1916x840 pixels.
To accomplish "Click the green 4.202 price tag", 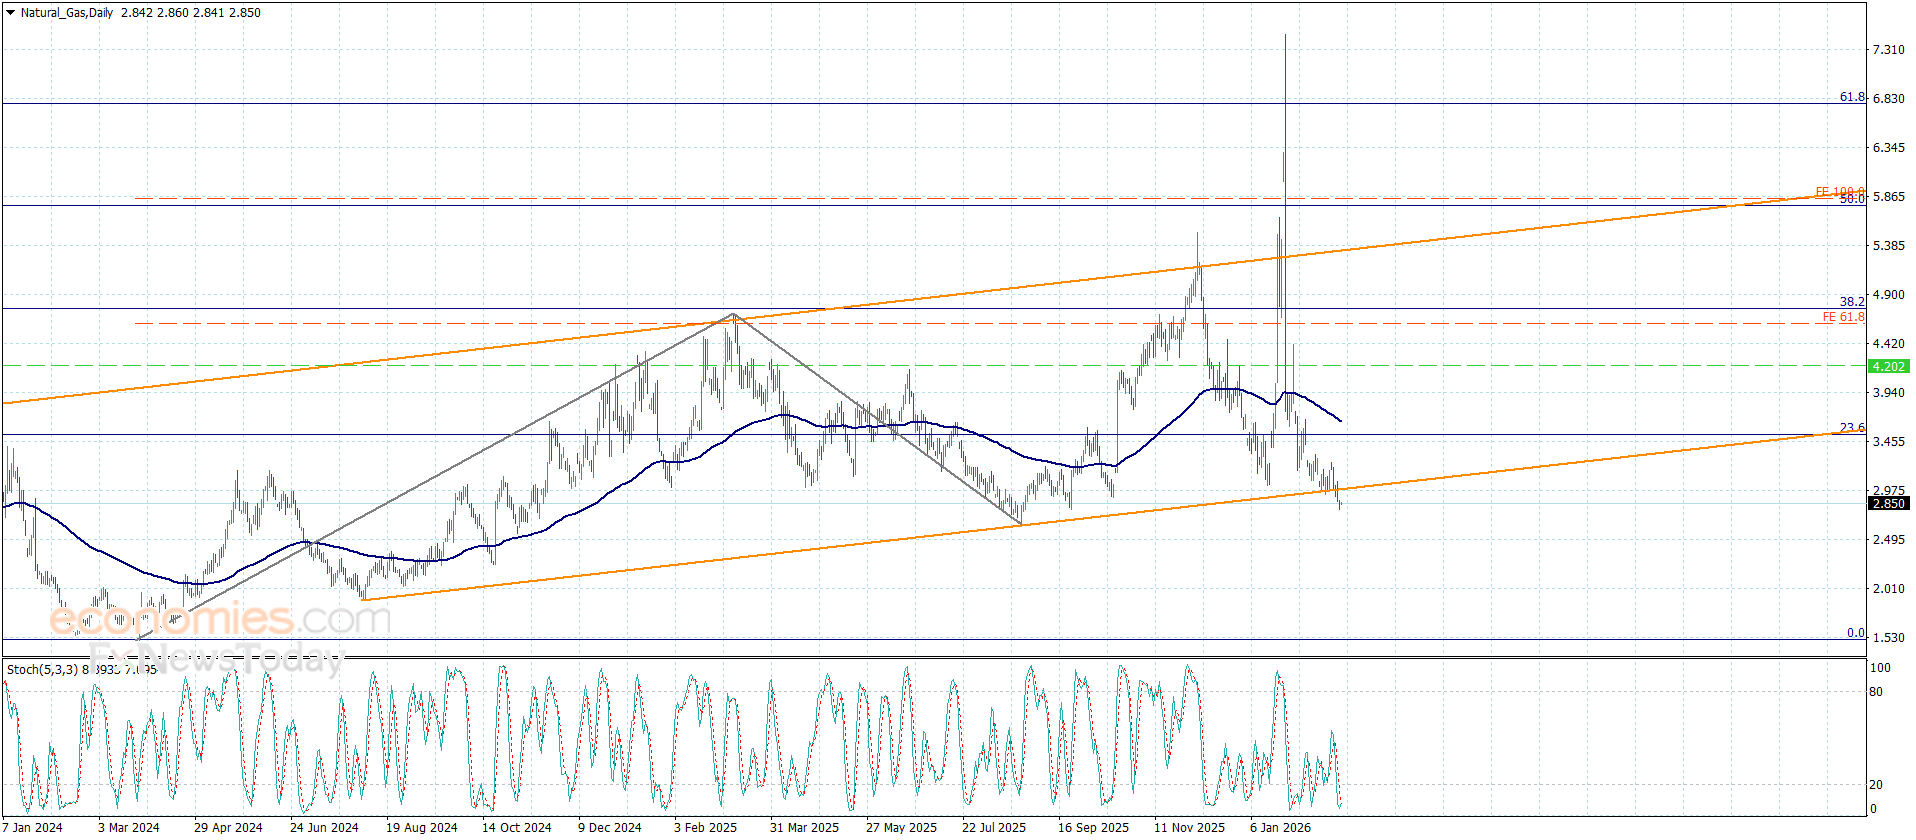I will [x=1888, y=367].
